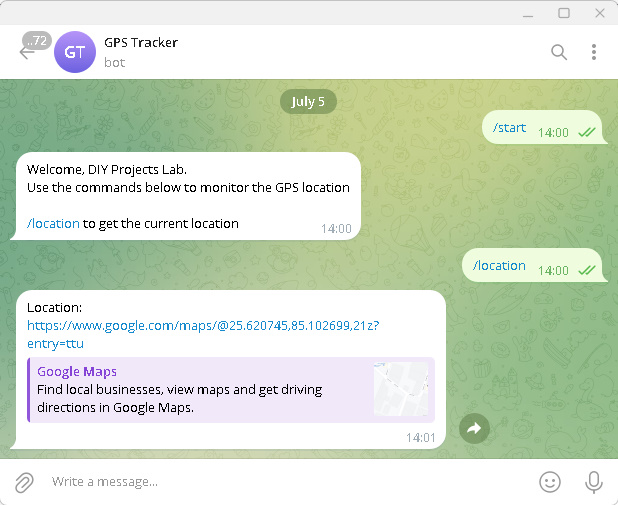The image size is (618, 505).
Task: Attach a file with the paperclip icon
Action: [24, 482]
